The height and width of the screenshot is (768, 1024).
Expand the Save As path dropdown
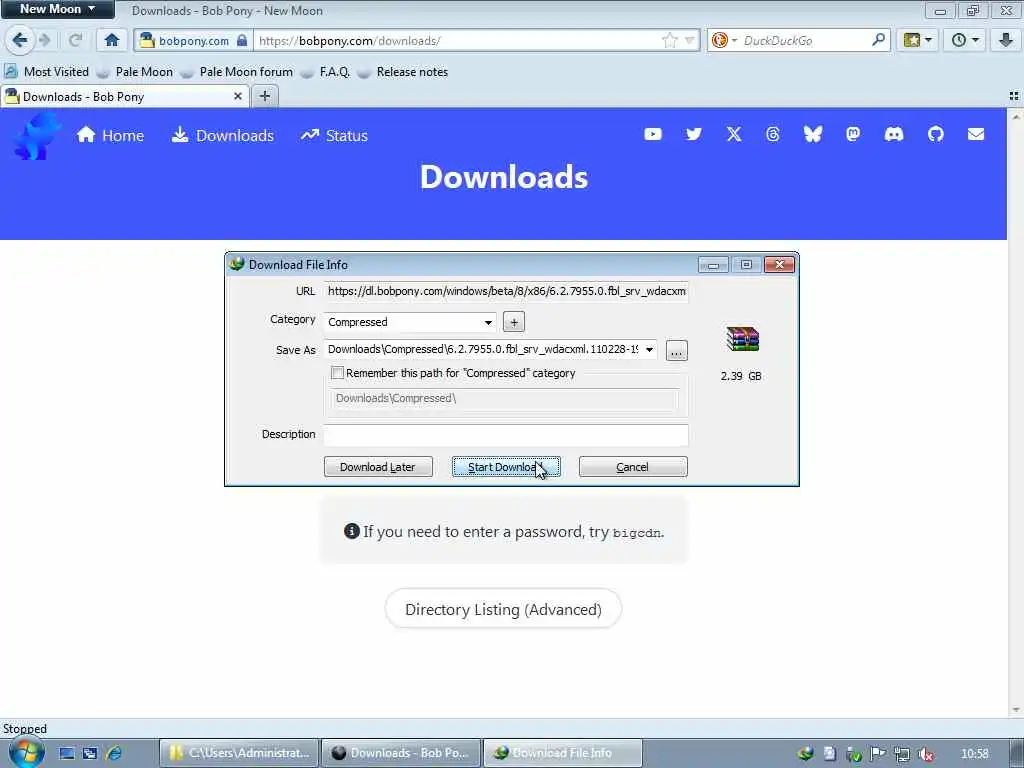(x=649, y=349)
